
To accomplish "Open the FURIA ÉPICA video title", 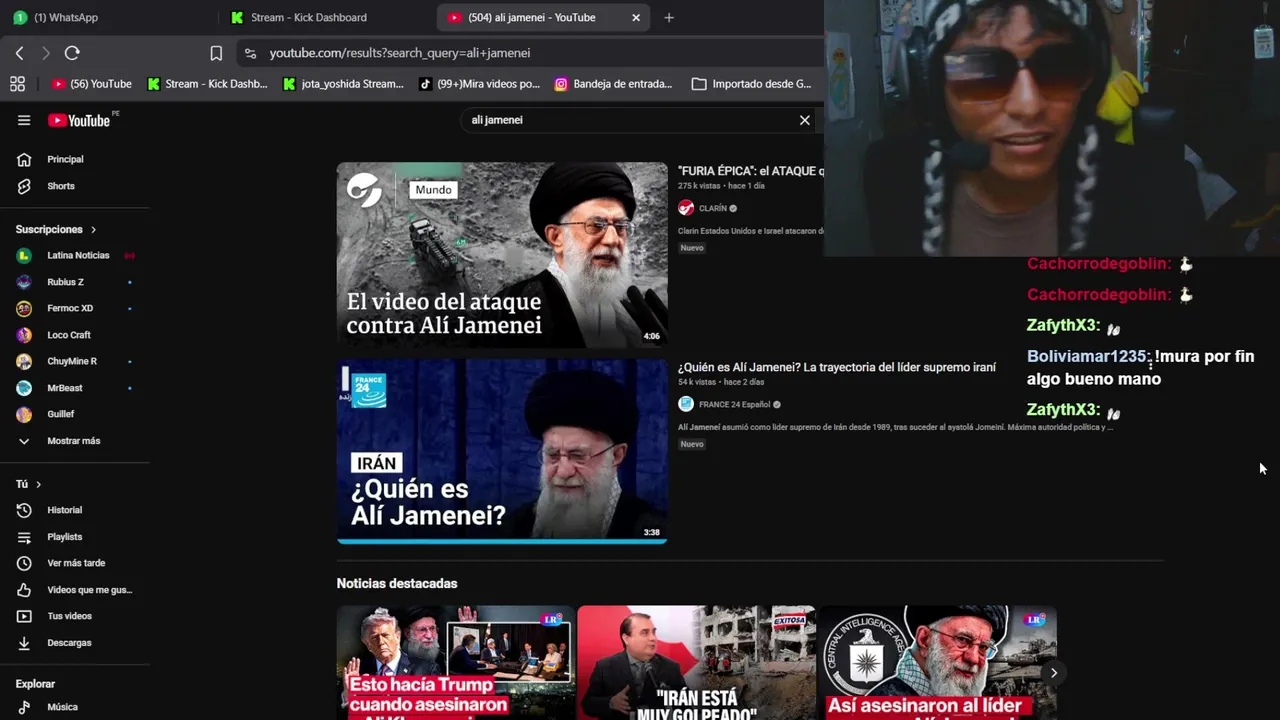I will pos(751,171).
